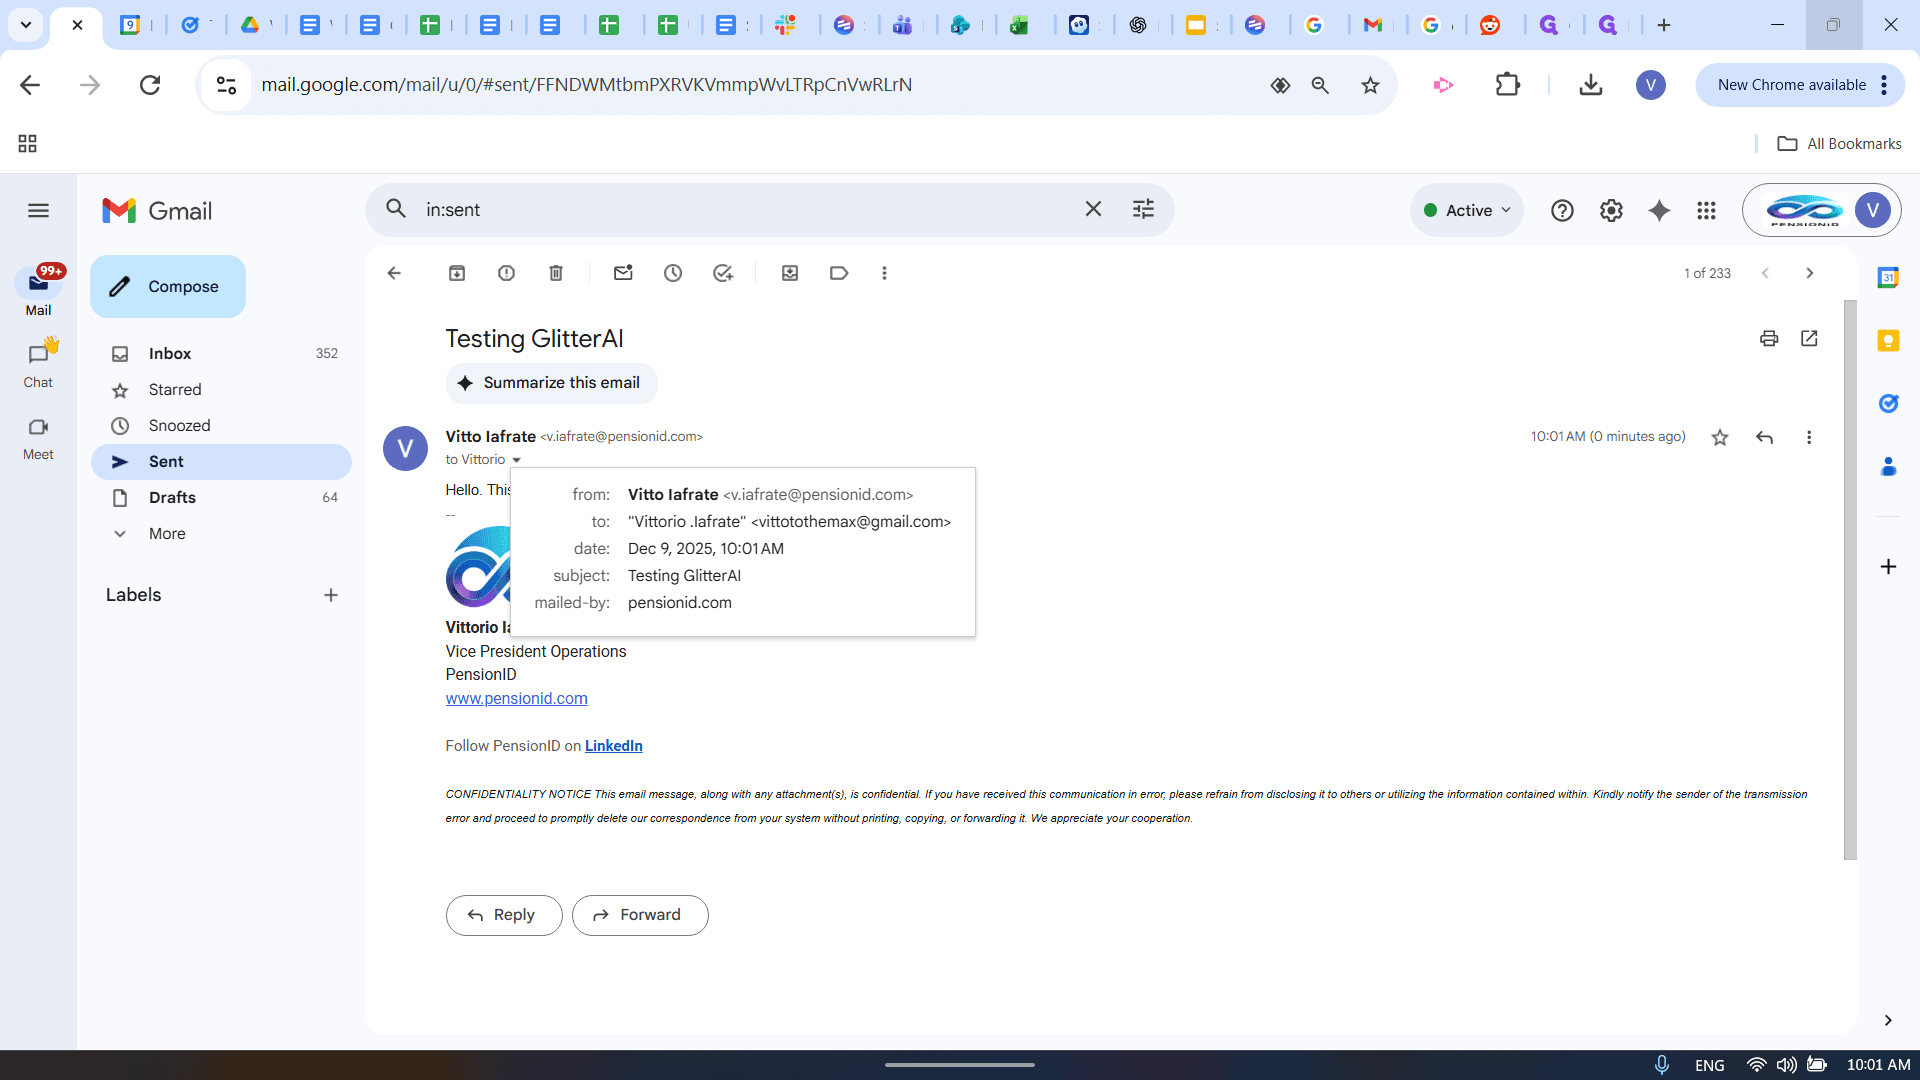Collapse recipient details arrow next to Vittorio
1920x1080 pixels.
point(517,460)
